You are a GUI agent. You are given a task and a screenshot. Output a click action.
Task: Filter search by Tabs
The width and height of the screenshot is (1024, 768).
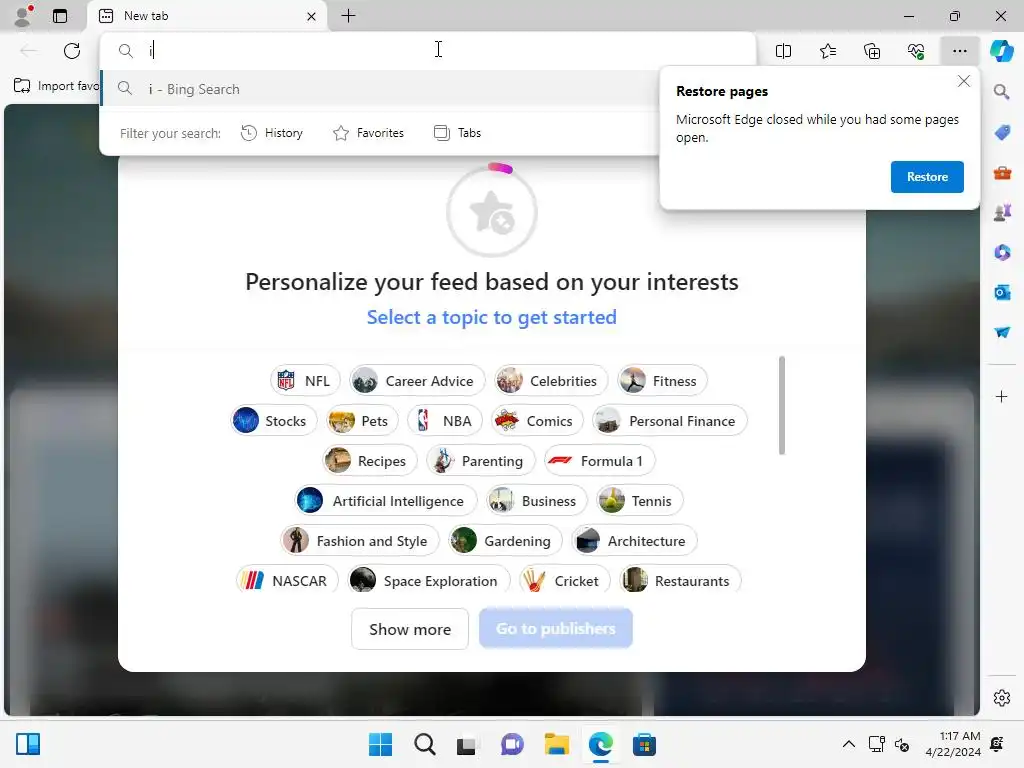(457, 133)
